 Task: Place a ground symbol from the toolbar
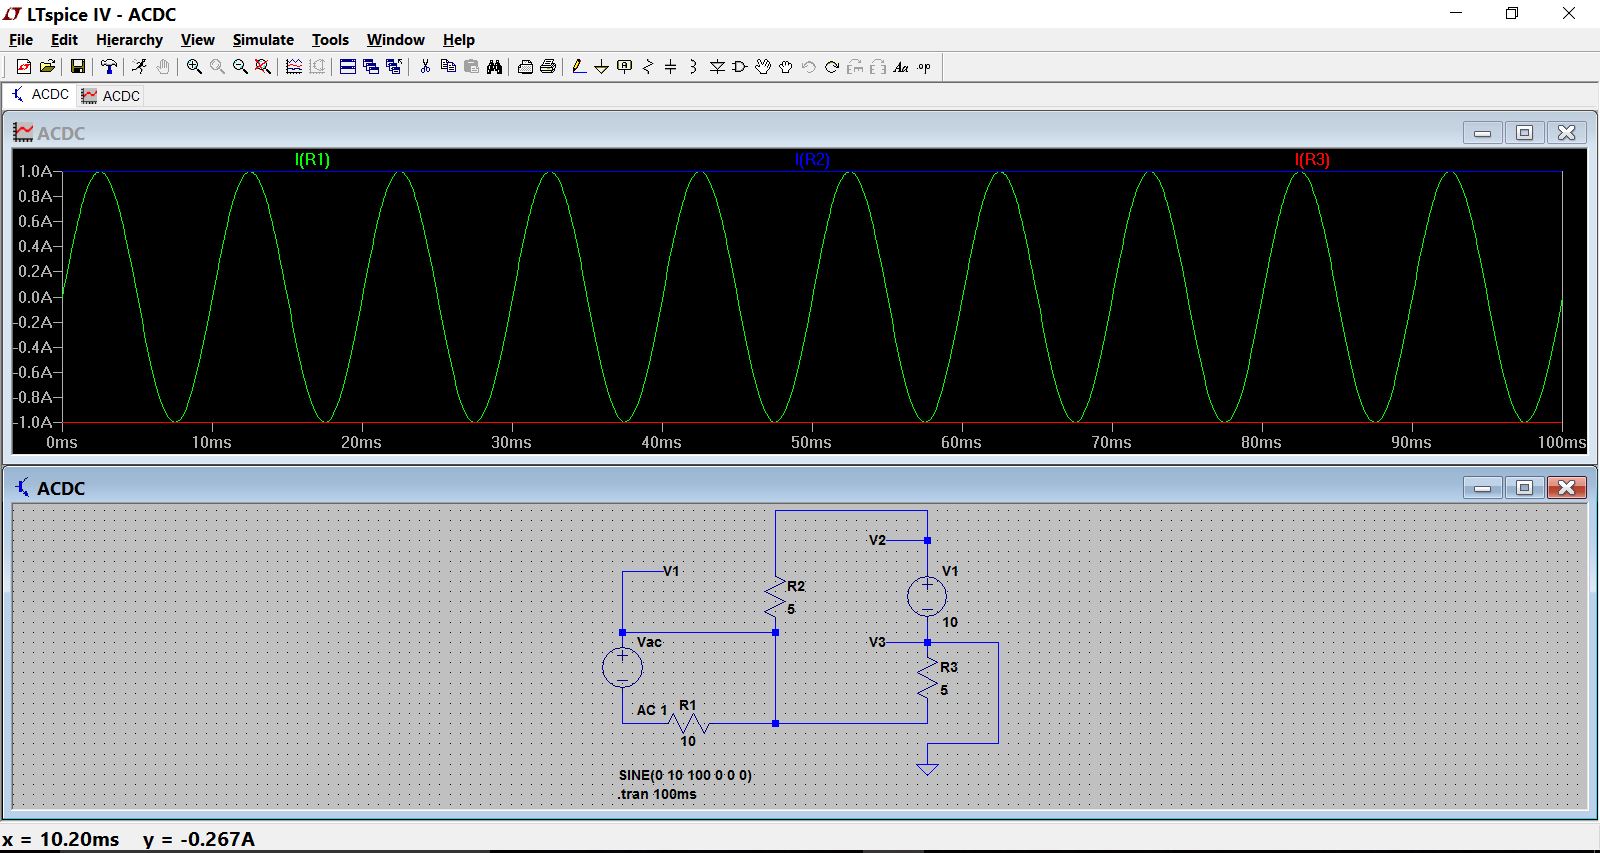[x=602, y=67]
